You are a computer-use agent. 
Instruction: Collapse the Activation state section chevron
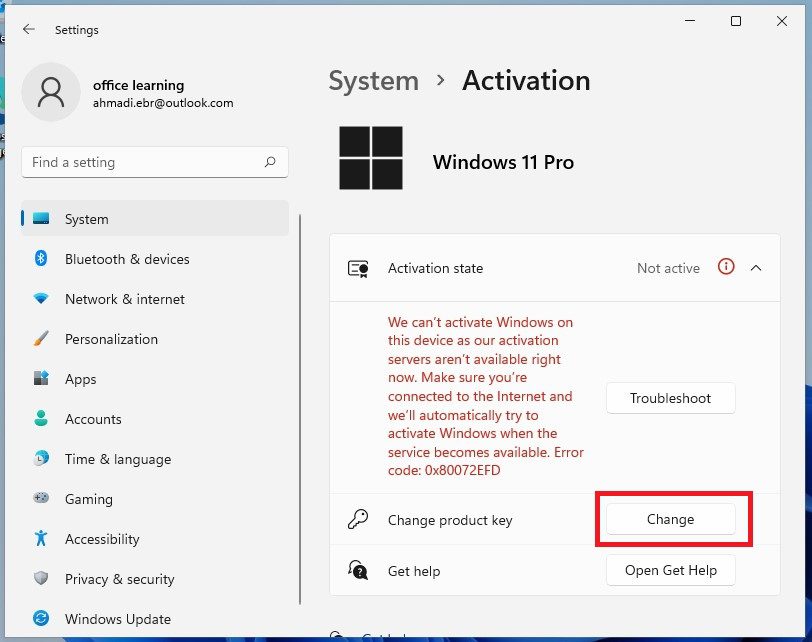pyautogui.click(x=756, y=268)
